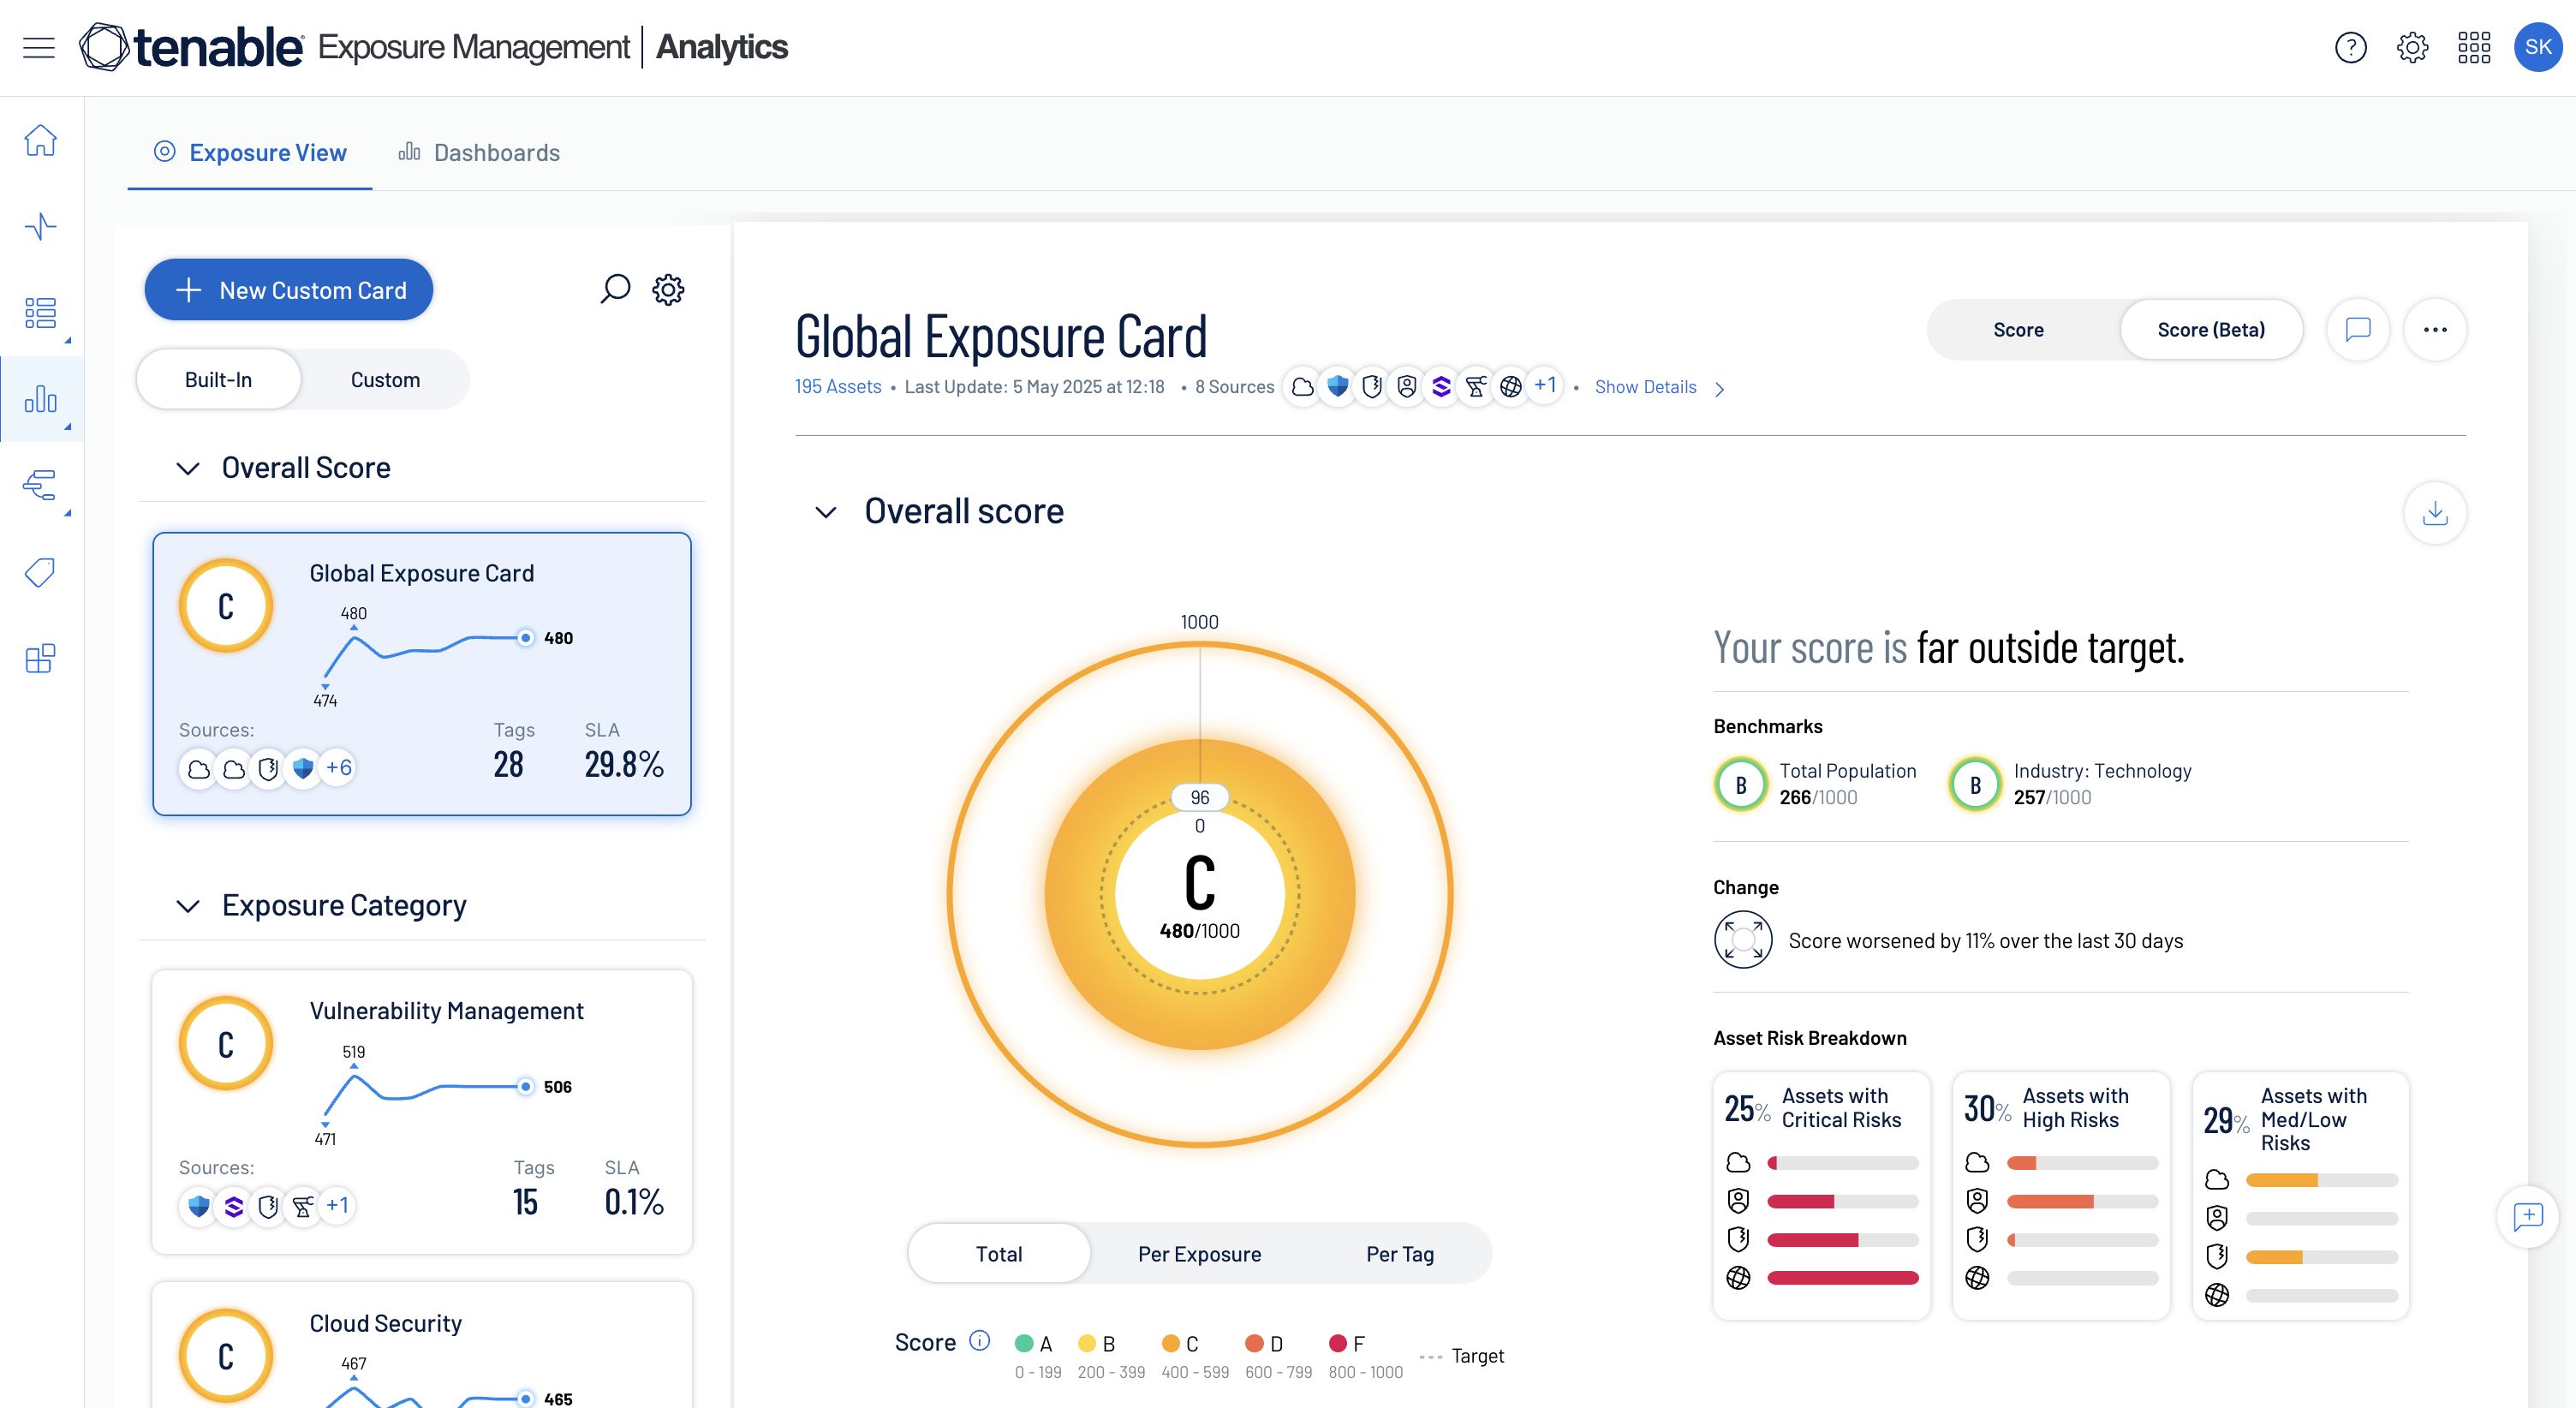Download the Overall score section

pyautogui.click(x=2434, y=513)
